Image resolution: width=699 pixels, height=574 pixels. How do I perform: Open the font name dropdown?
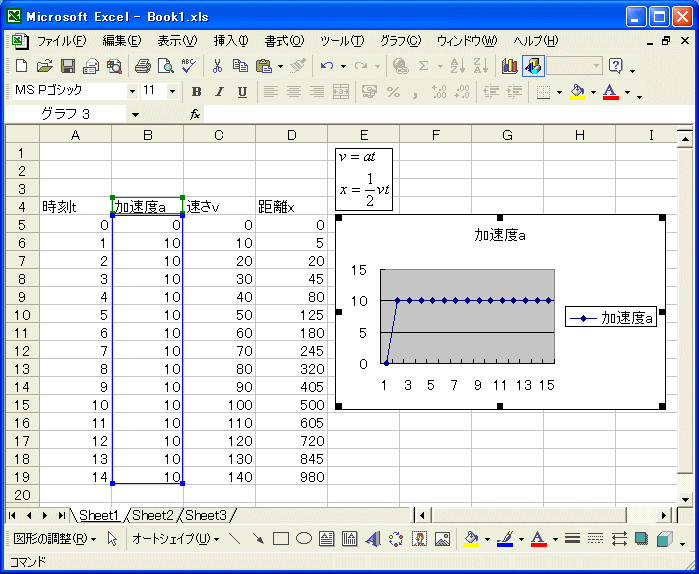[x=132, y=92]
